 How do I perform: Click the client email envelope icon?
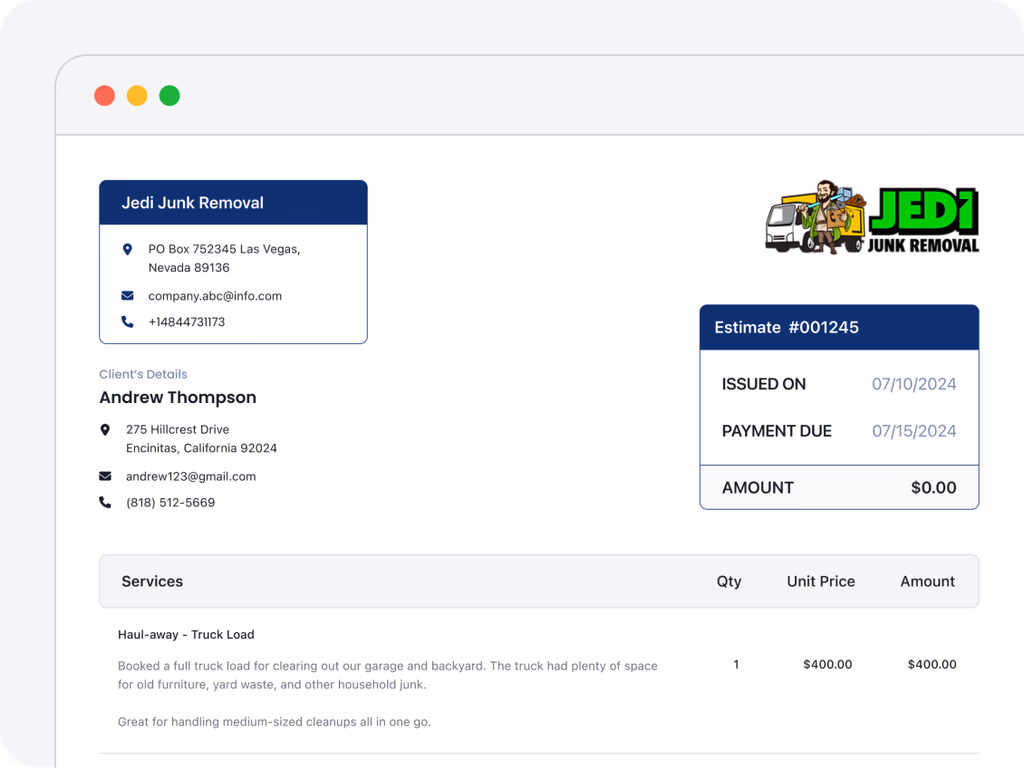point(105,476)
